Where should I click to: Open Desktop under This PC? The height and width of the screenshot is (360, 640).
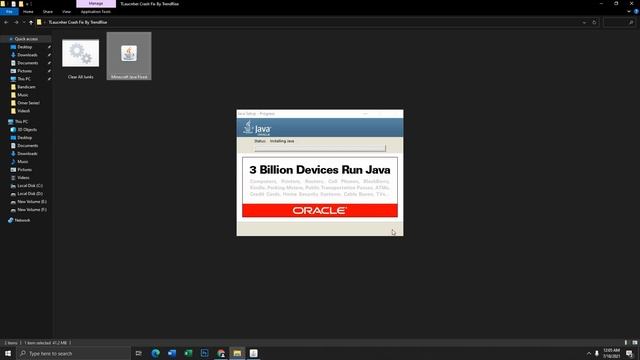click(x=24, y=138)
